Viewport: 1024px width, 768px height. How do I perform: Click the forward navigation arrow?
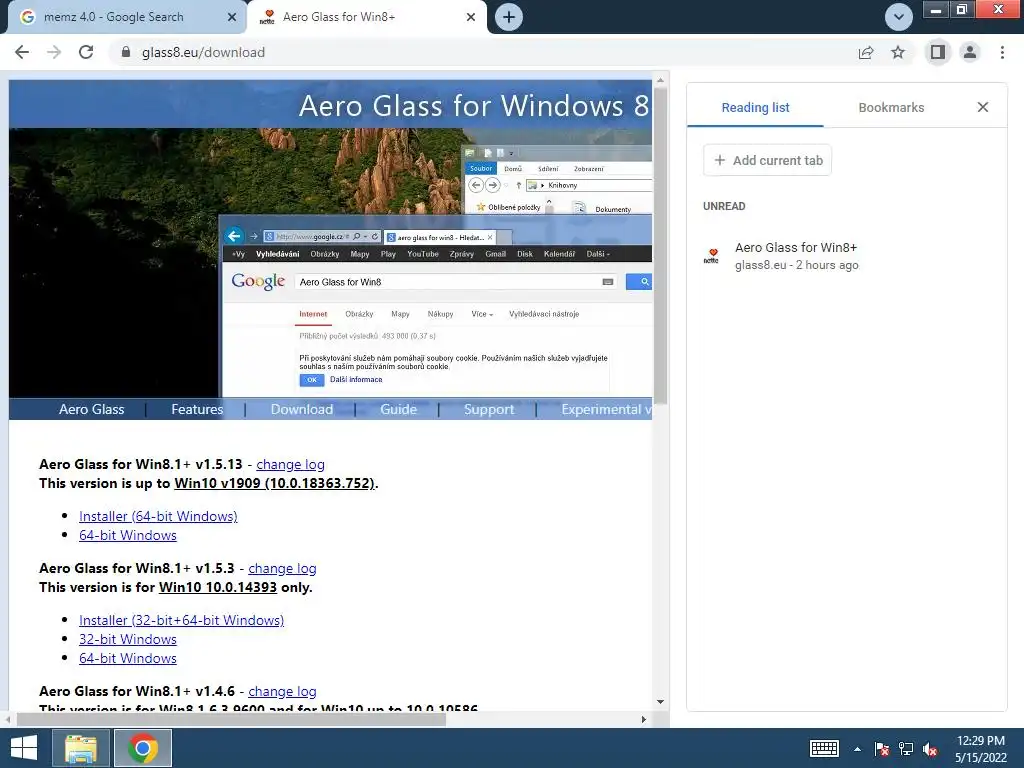point(54,52)
